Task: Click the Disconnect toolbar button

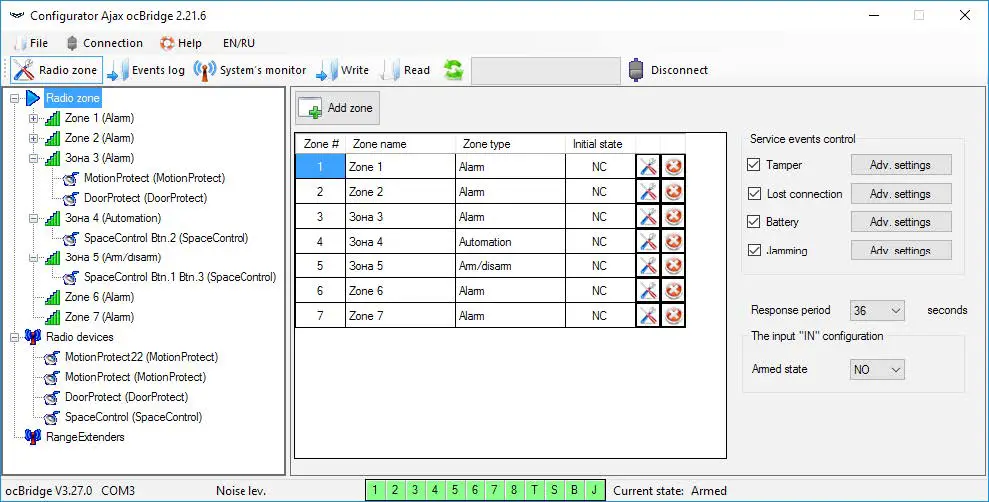Action: click(668, 70)
